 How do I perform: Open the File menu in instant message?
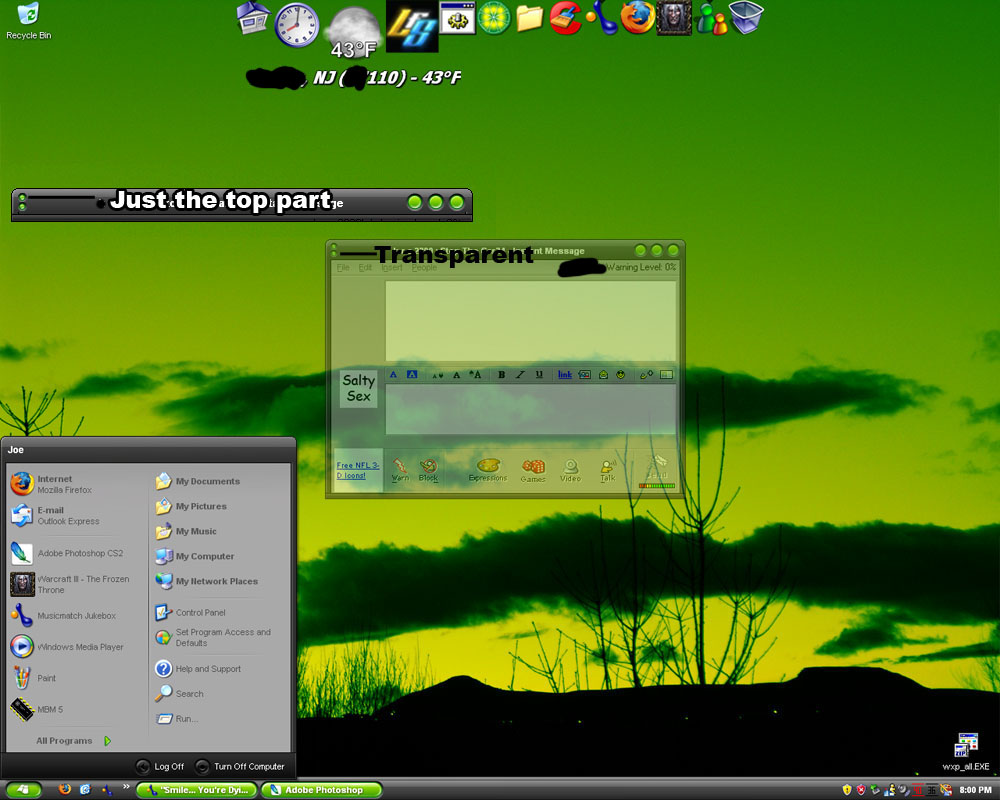(x=343, y=267)
